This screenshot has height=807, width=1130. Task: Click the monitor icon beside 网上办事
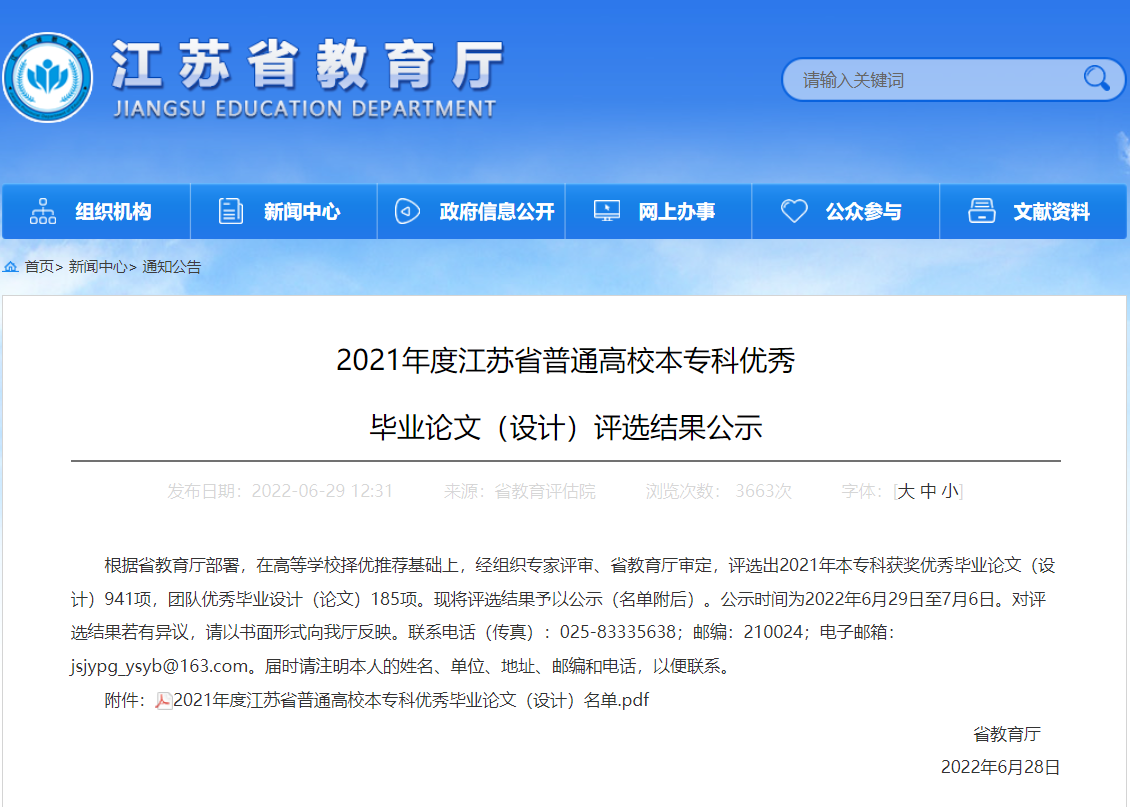(x=606, y=211)
